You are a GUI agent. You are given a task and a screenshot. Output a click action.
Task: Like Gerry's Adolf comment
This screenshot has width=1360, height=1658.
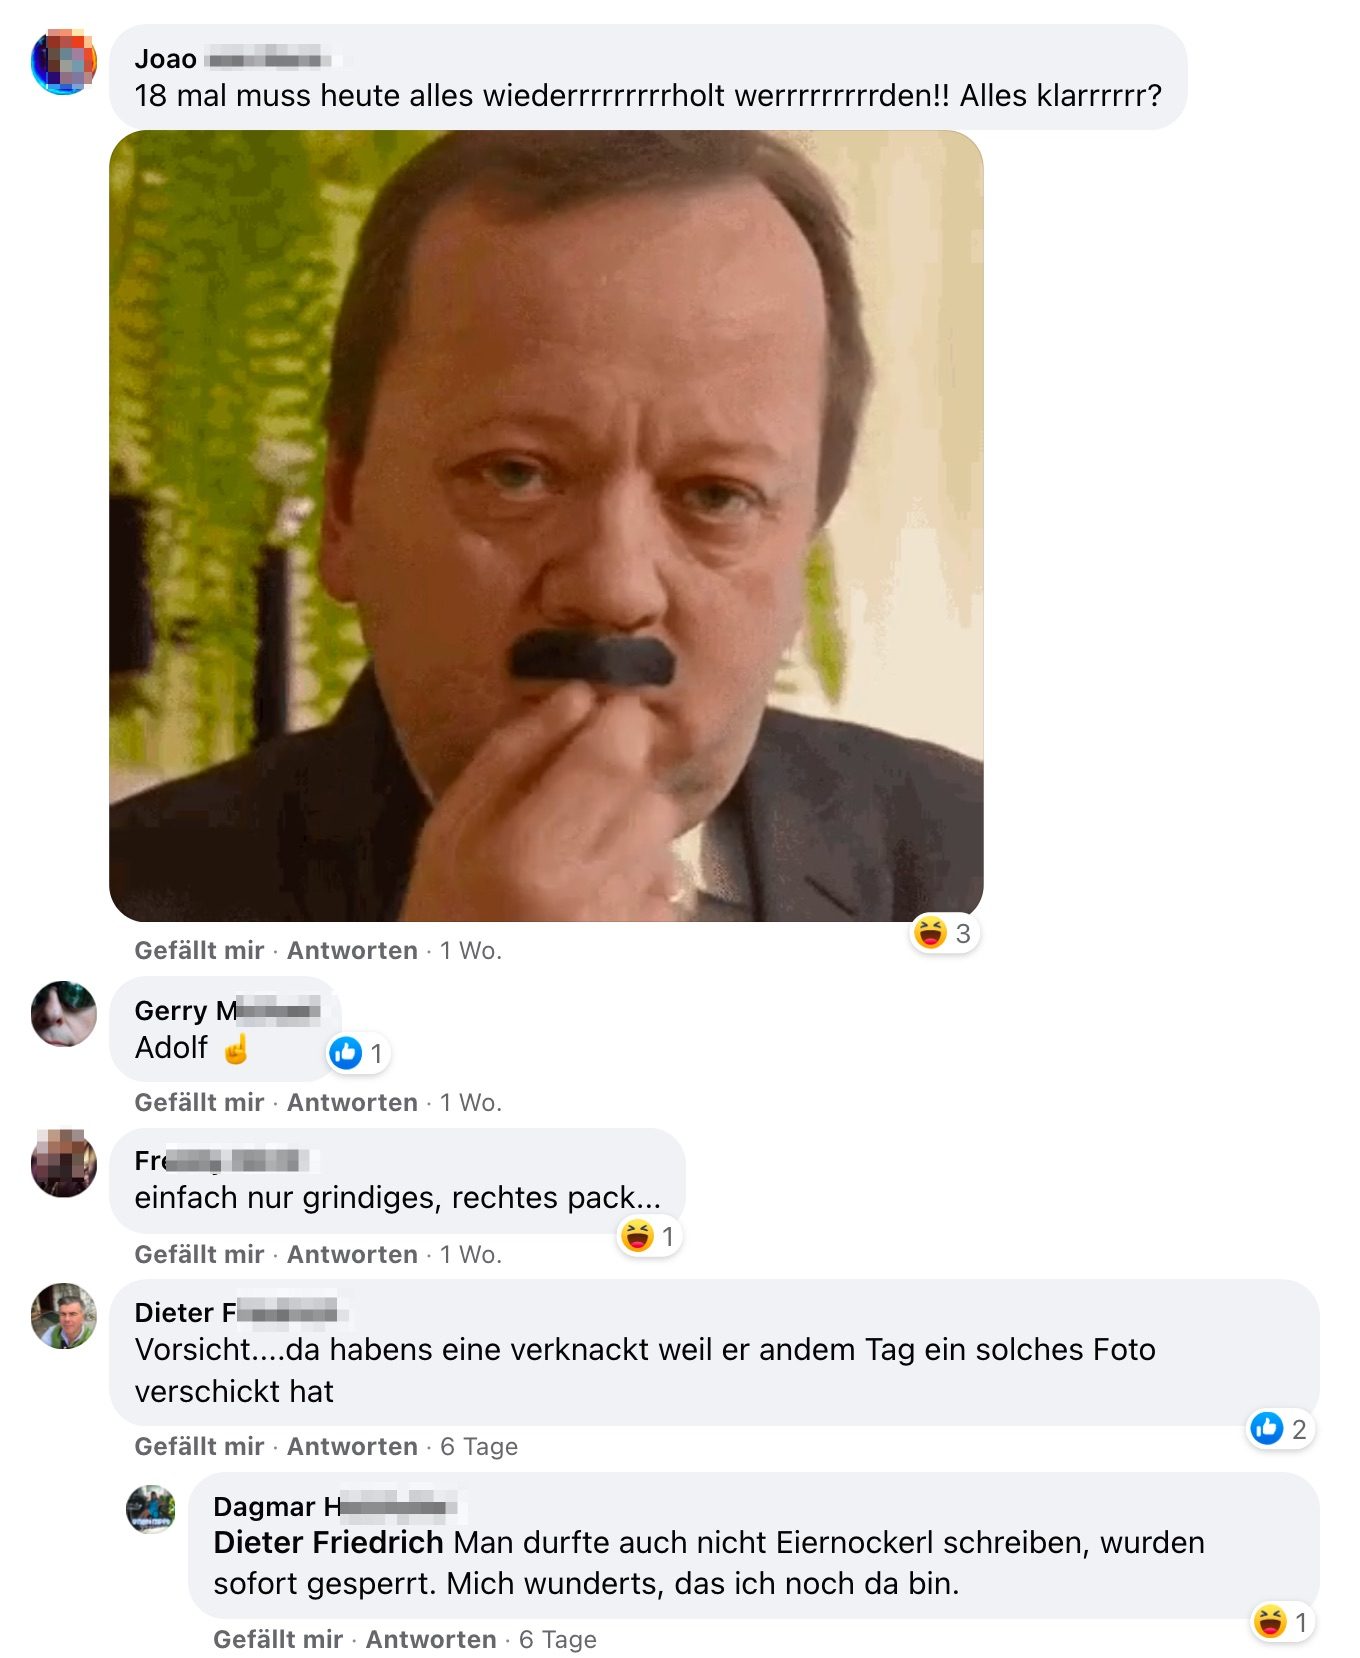199,1102
